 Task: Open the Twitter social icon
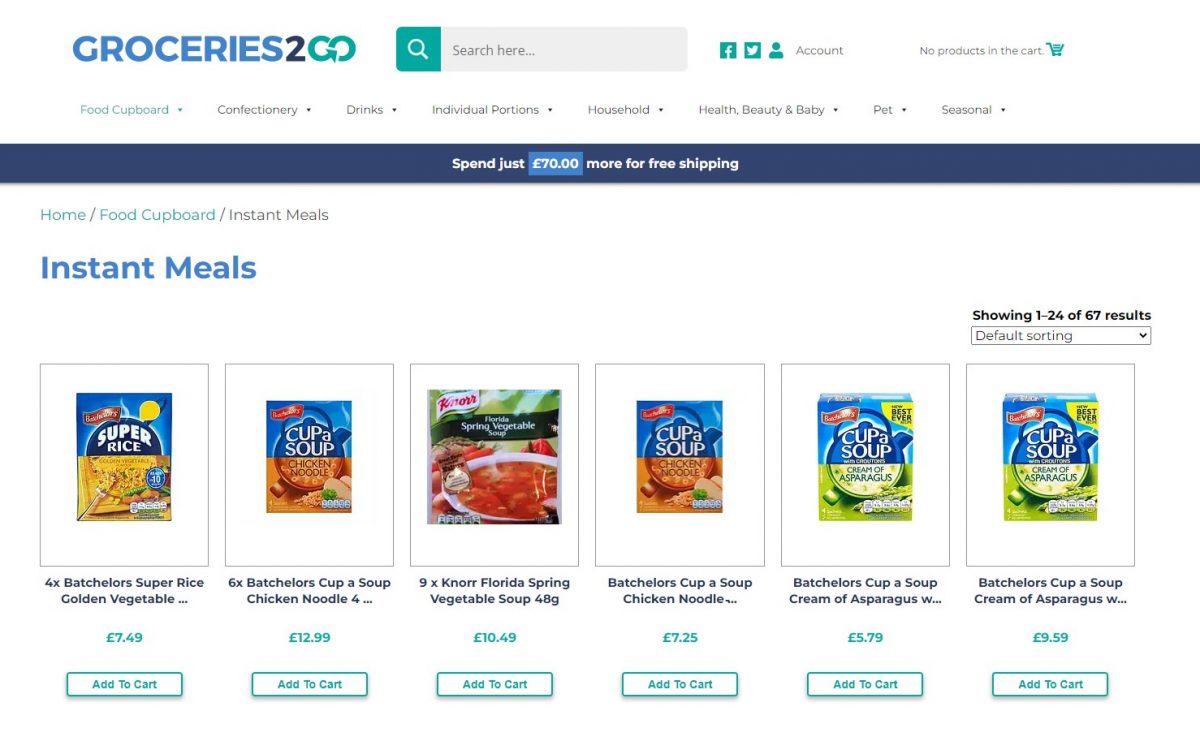pyautogui.click(x=752, y=50)
